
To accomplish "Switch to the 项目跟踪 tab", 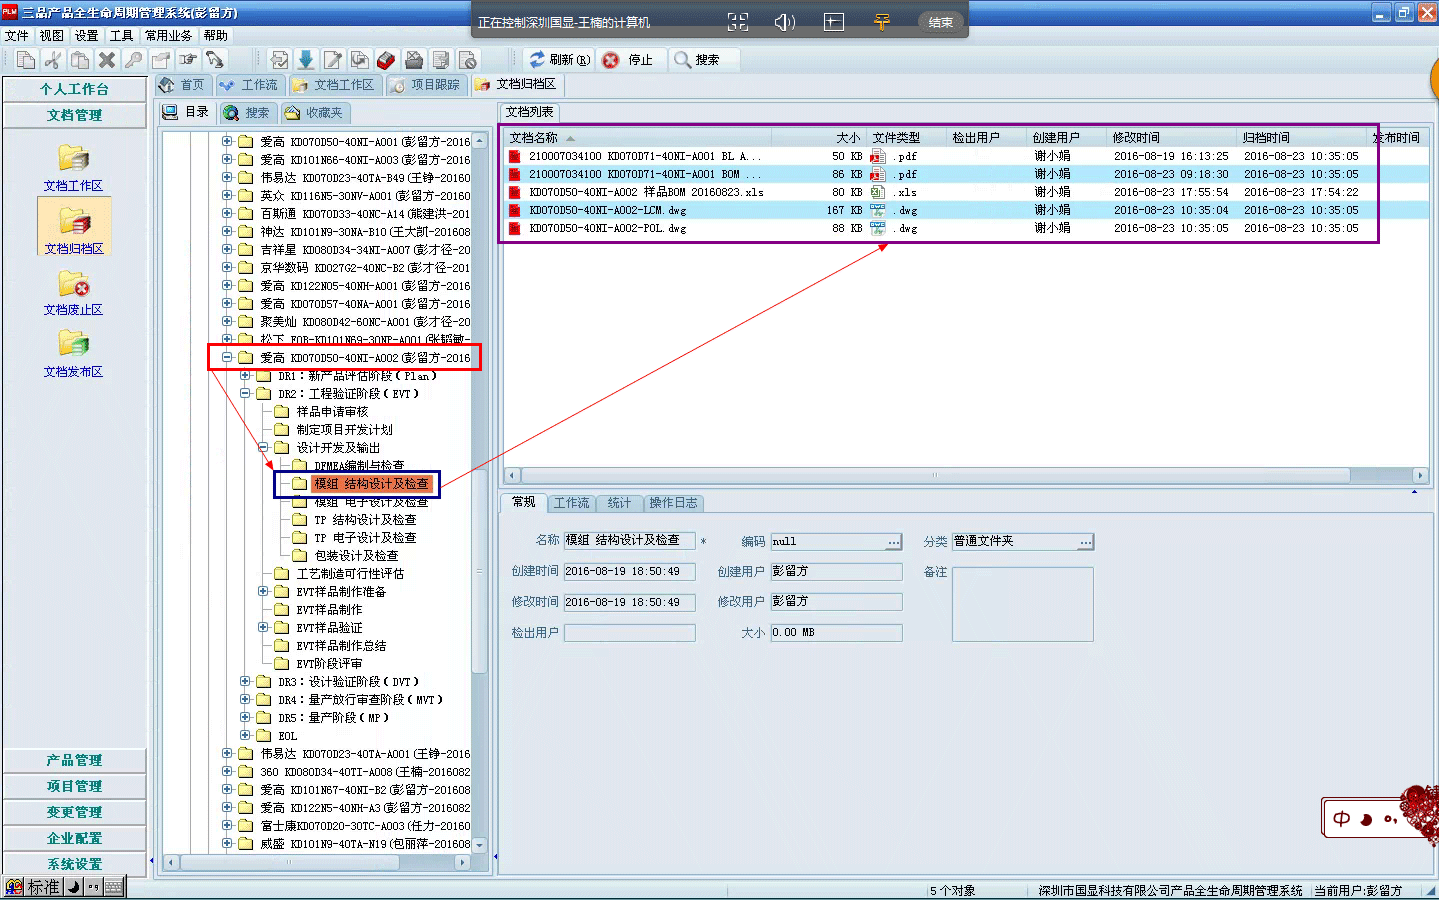I will [426, 85].
